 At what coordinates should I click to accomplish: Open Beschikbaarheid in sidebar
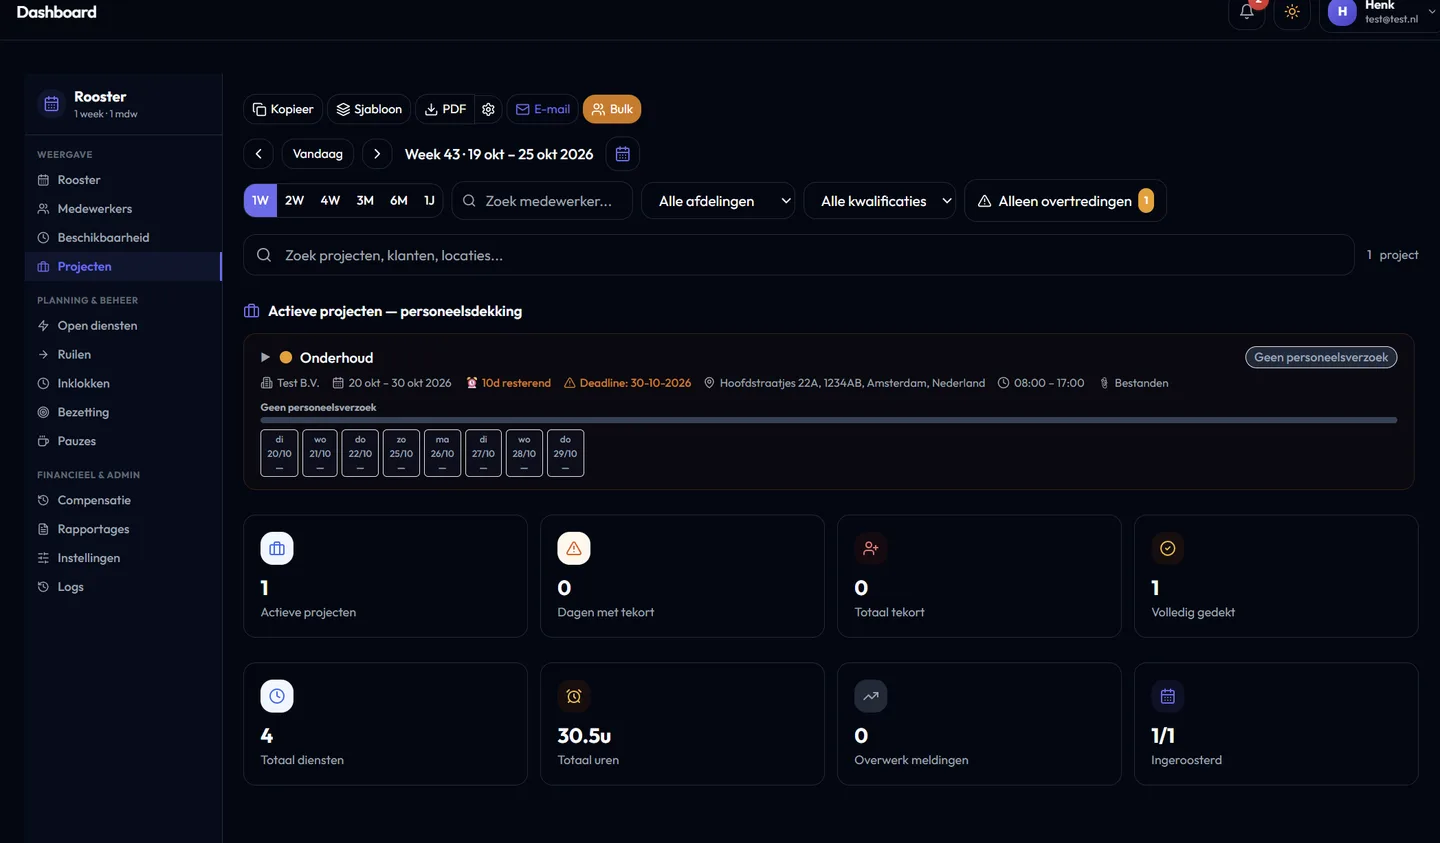pos(123,238)
